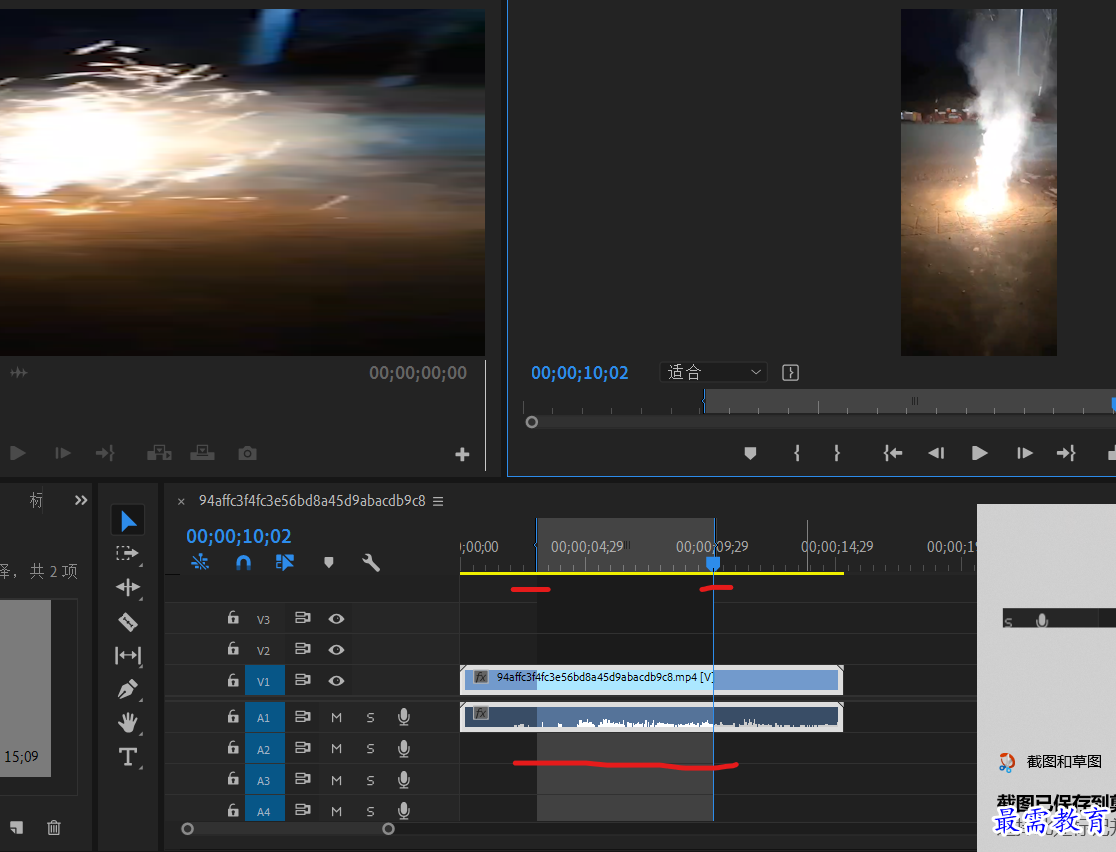
Task: Toggle lock on V2 track
Action: point(233,648)
